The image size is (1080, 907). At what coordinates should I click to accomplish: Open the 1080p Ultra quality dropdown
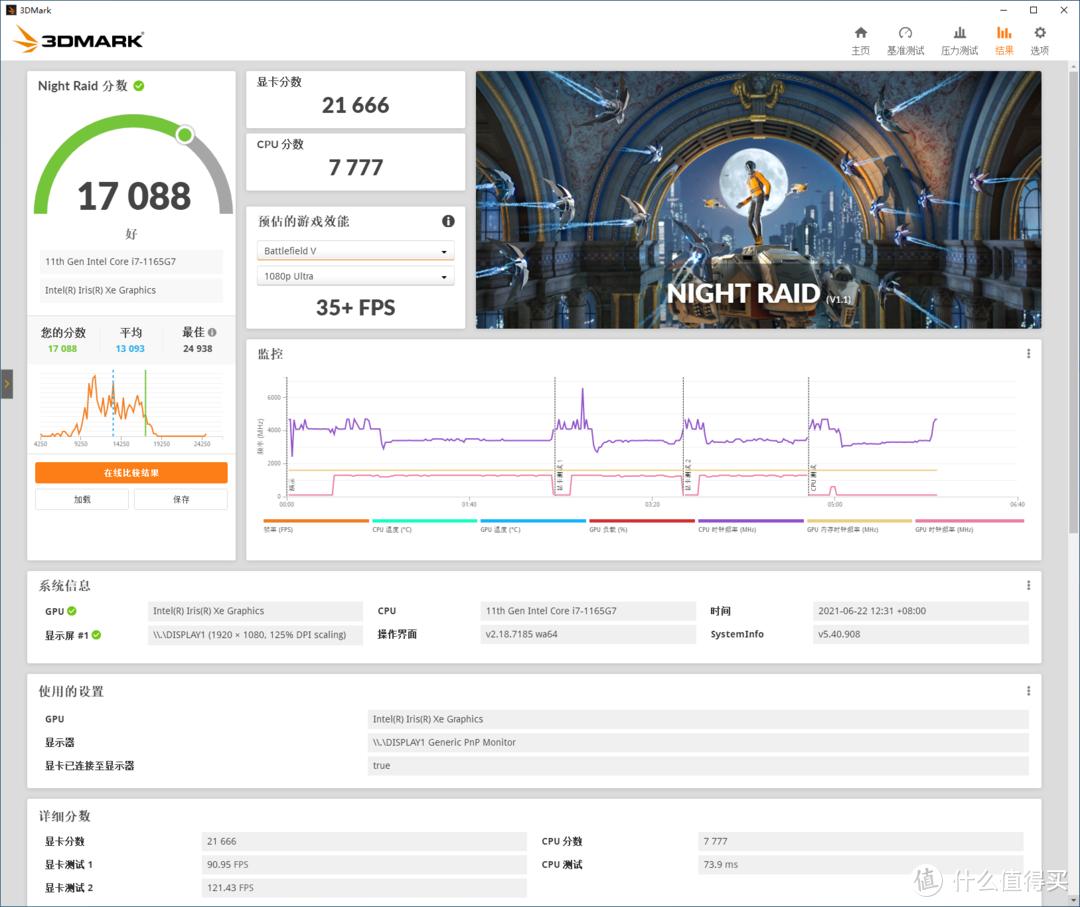(355, 274)
